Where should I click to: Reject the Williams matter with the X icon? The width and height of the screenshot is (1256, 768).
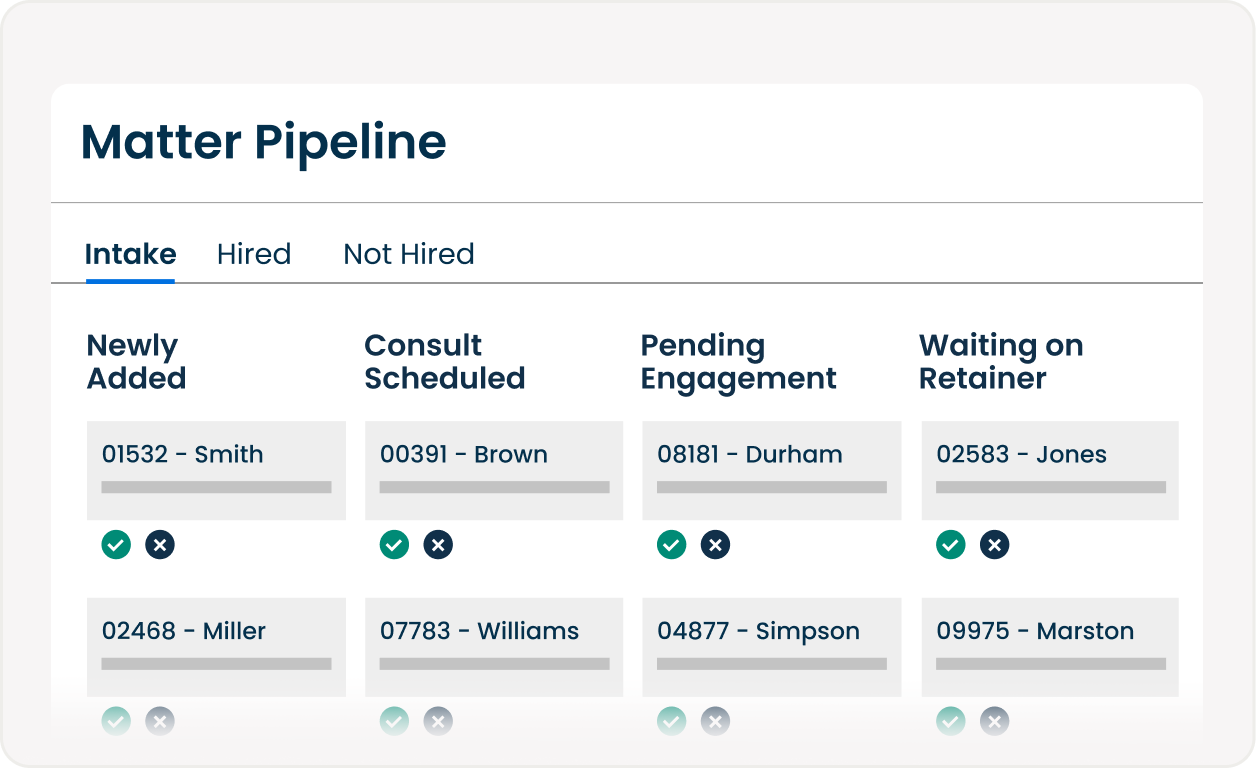click(438, 721)
